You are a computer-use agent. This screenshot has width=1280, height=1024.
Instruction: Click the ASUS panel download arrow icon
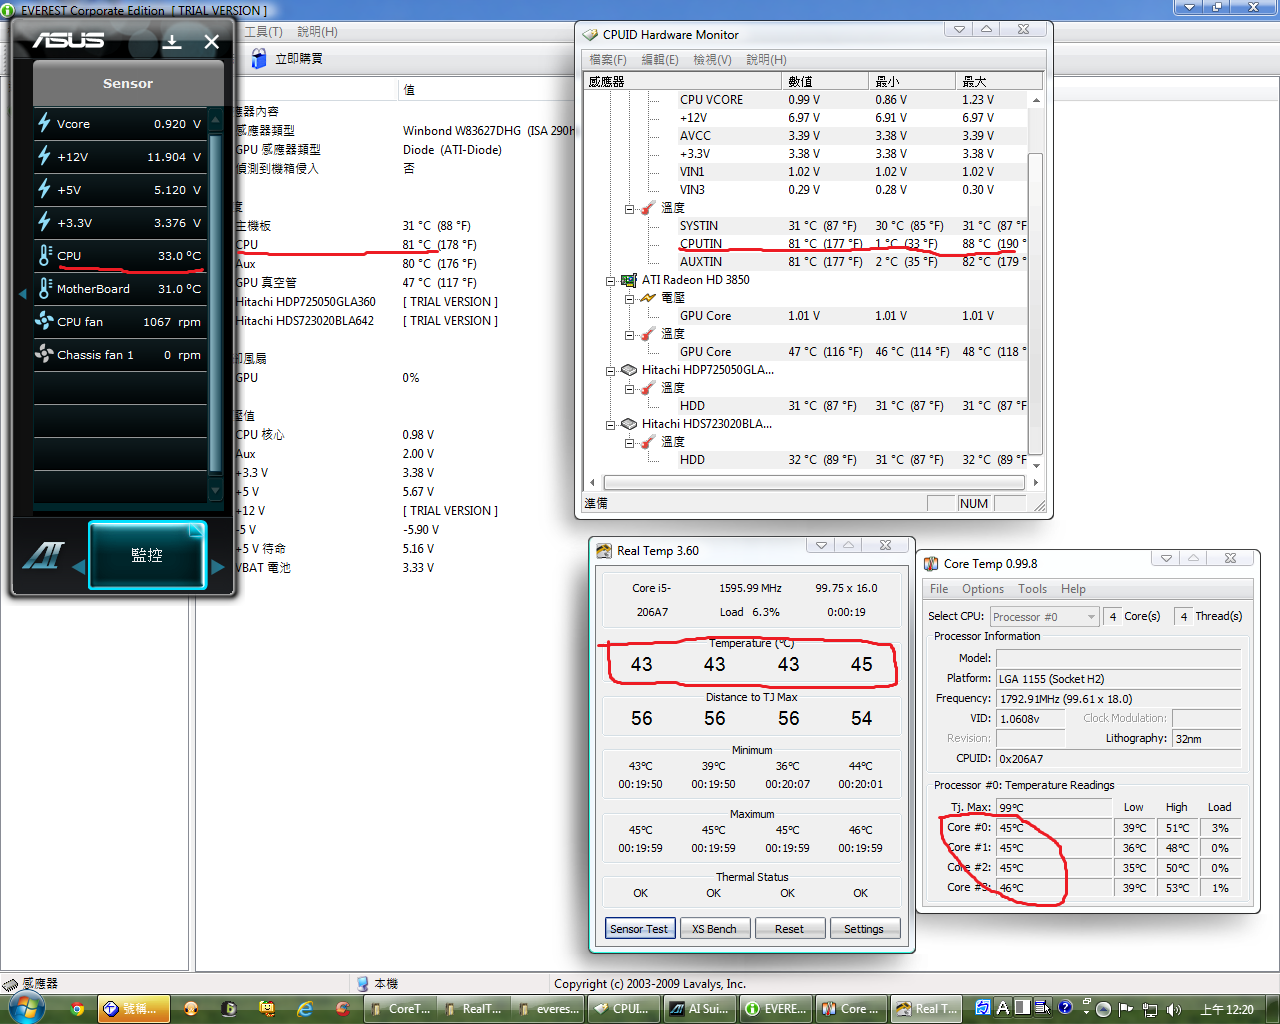[x=172, y=41]
